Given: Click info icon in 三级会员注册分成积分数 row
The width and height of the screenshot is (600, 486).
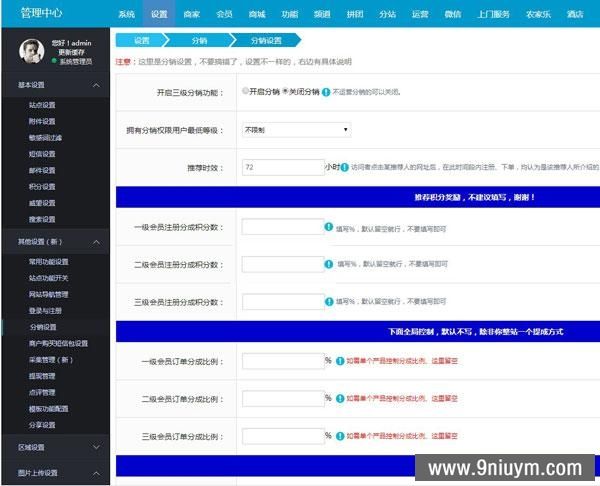Looking at the screenshot, I should pyautogui.click(x=329, y=302).
